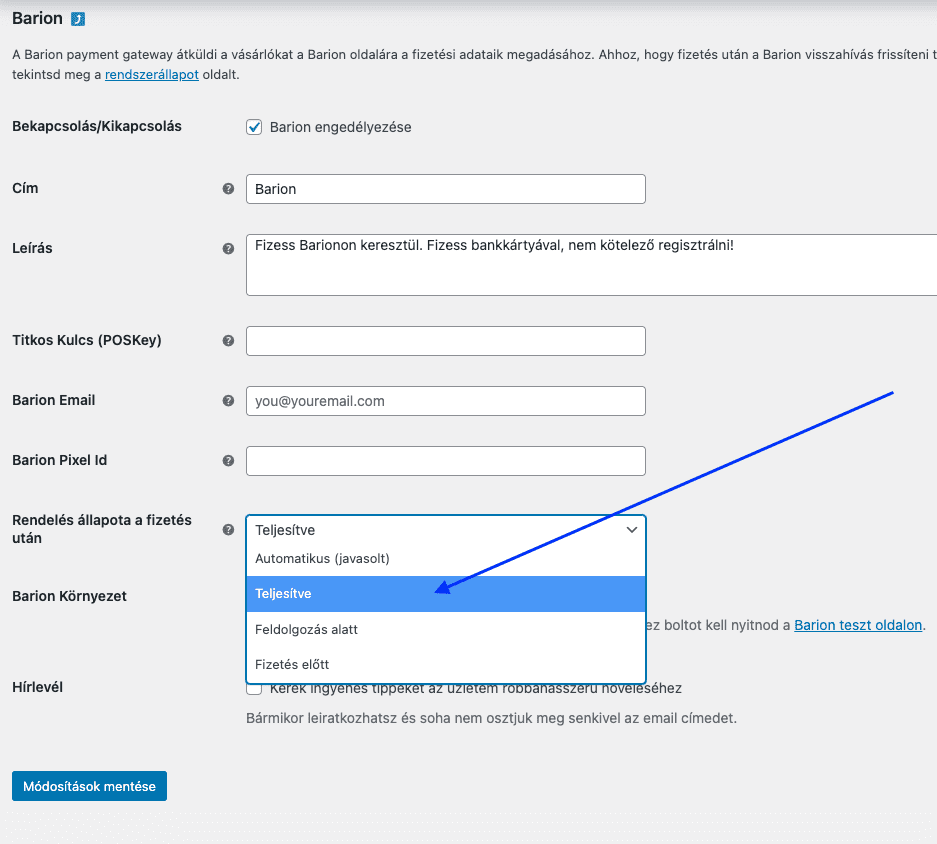Select the Barion page heading text
The width and height of the screenshot is (937, 844).
coord(37,19)
